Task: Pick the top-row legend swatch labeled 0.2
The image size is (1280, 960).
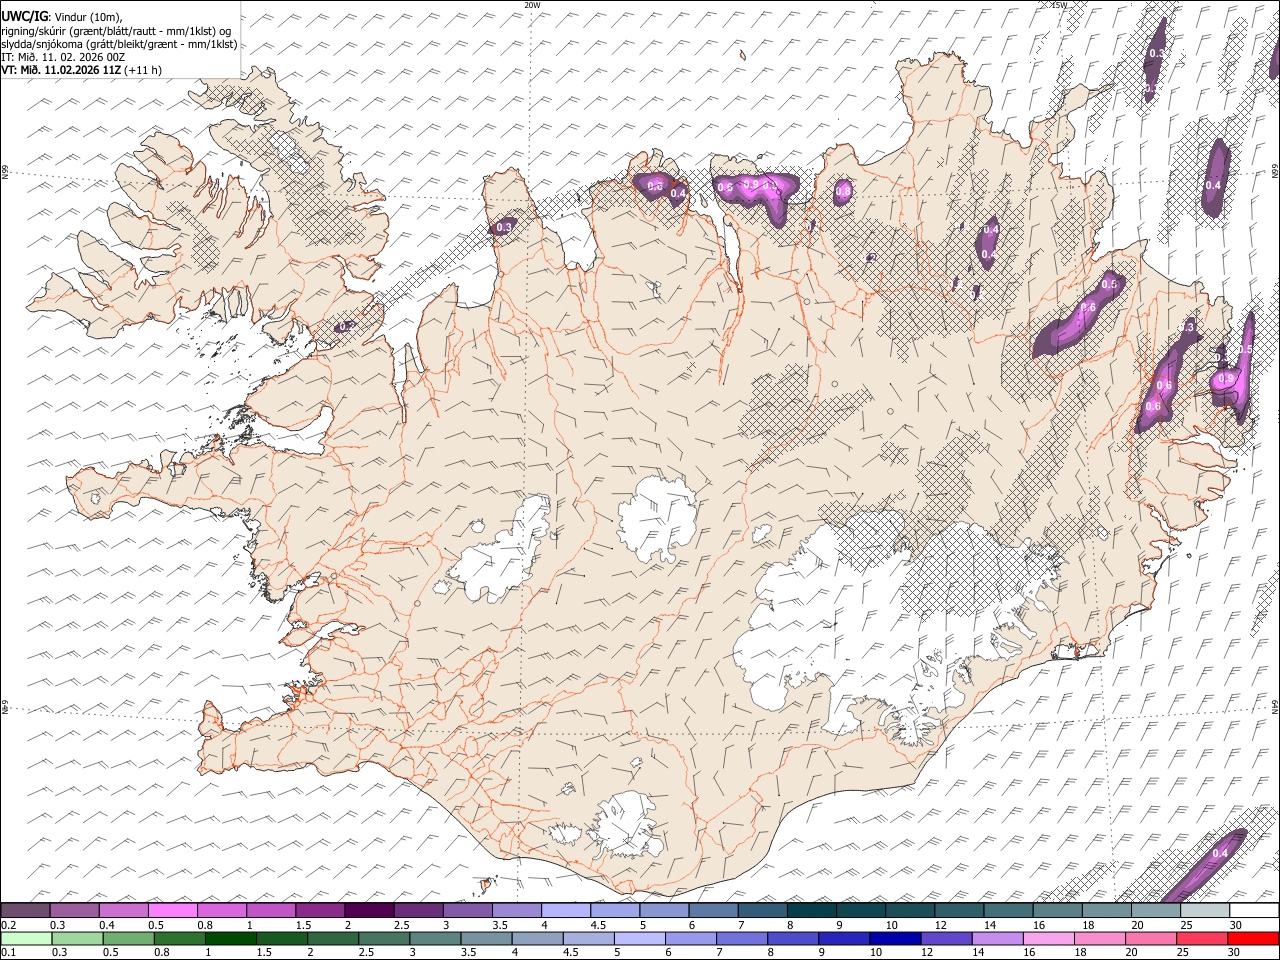Action: pyautogui.click(x=25, y=911)
